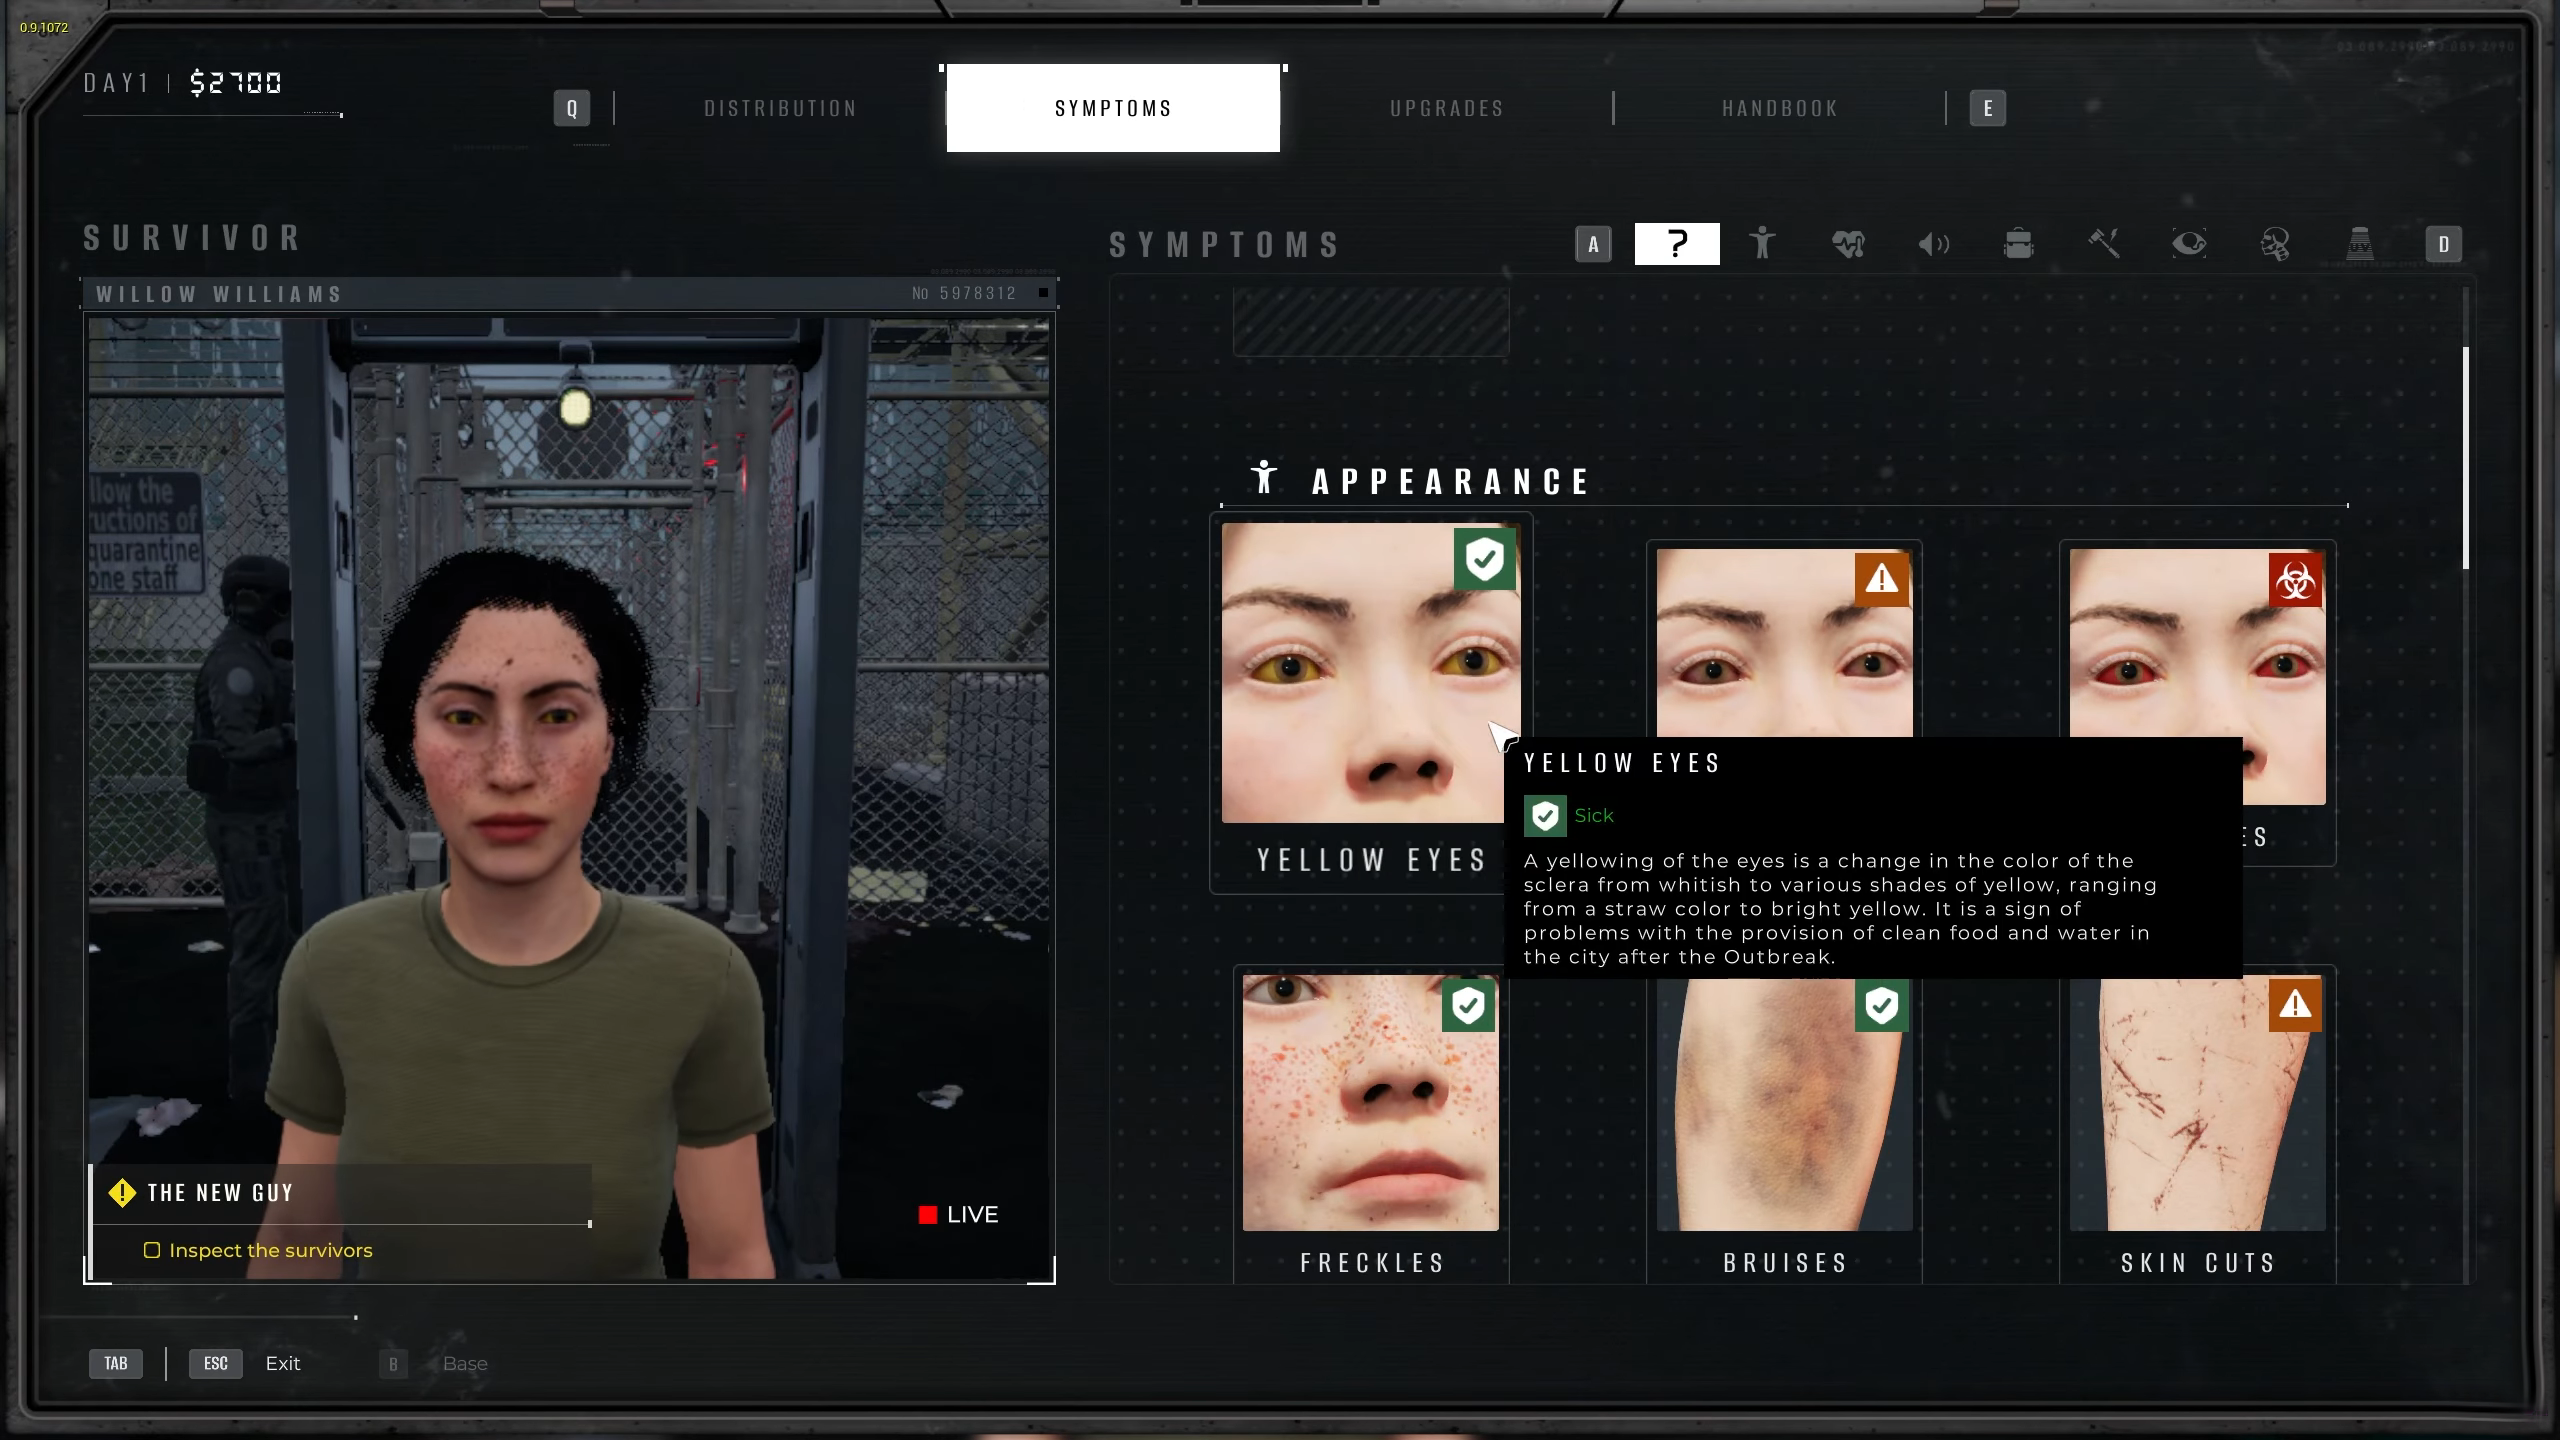2560x1440 pixels.
Task: Click the symptoms list vertical scrollbar
Action: 2465,458
